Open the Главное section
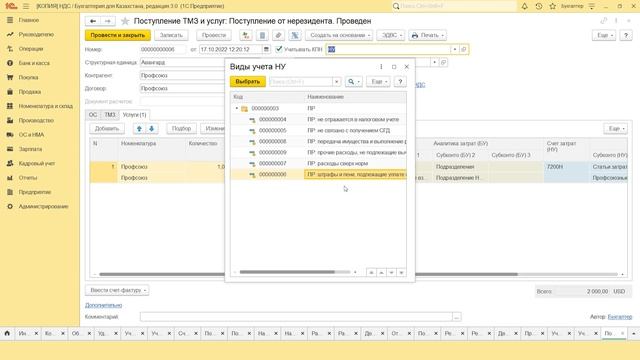Screen dimensions: 640x360 coord(29,20)
